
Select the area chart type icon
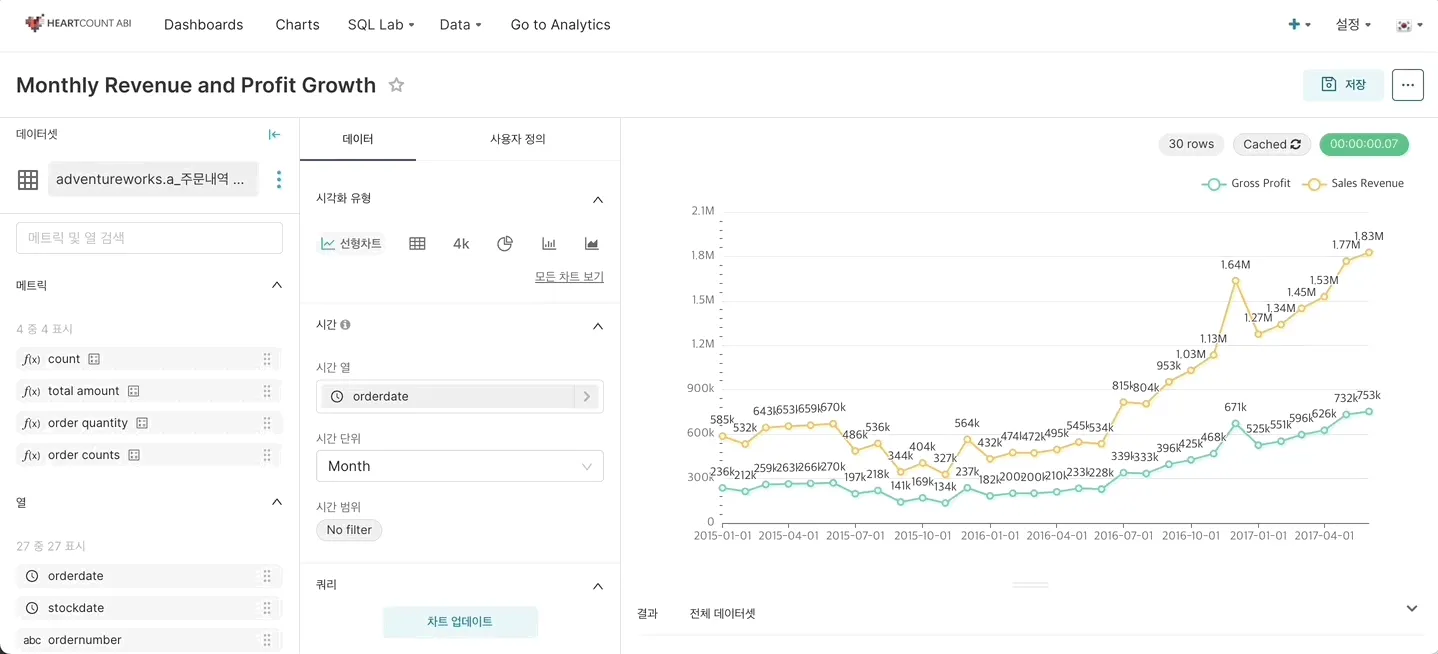tap(592, 244)
